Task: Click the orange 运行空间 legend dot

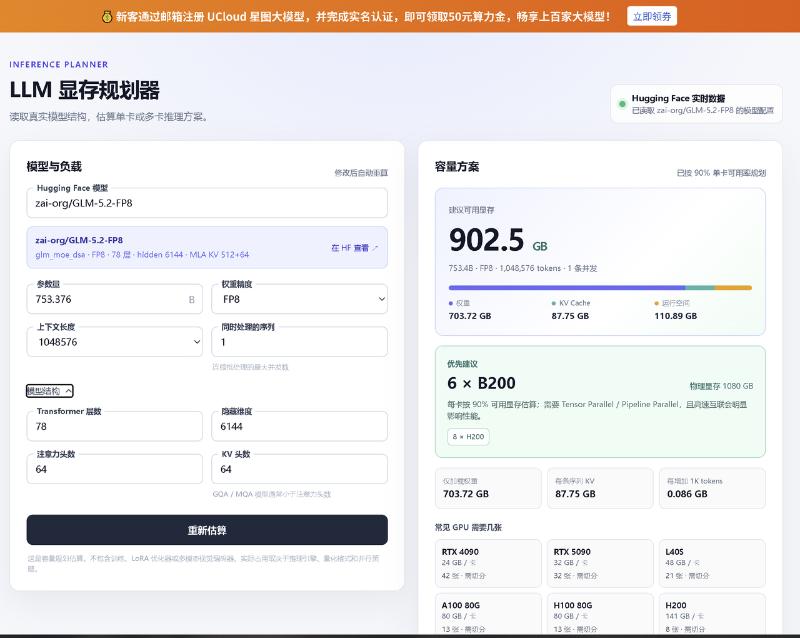Action: pos(657,303)
